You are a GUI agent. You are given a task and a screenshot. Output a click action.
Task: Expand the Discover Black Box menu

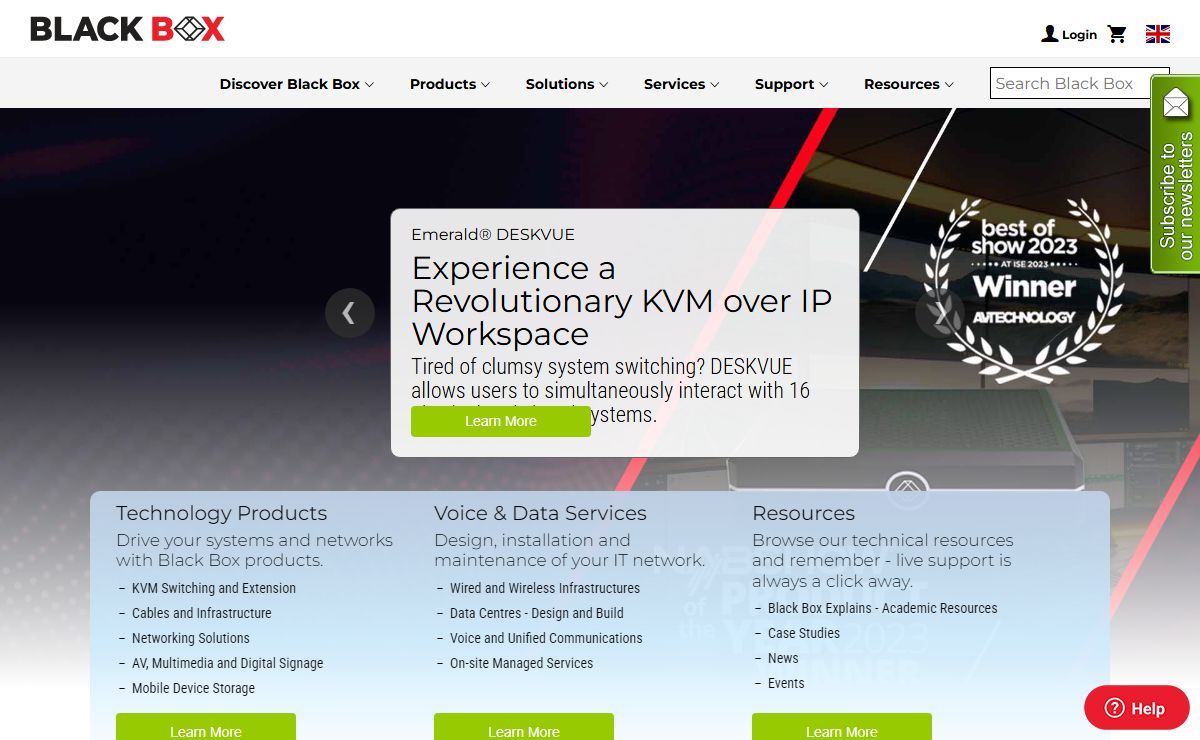coord(297,84)
